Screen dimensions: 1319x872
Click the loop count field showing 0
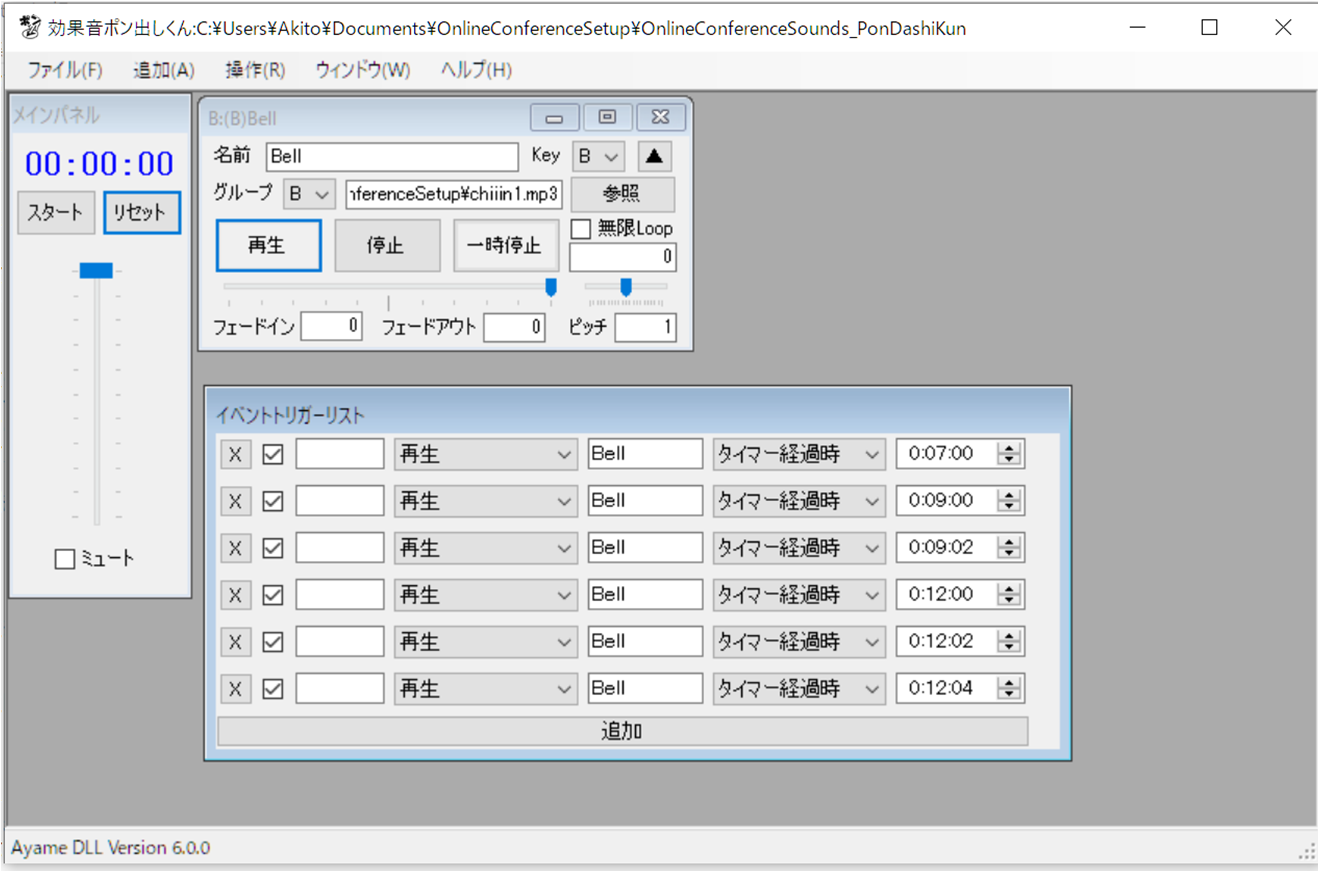(623, 258)
